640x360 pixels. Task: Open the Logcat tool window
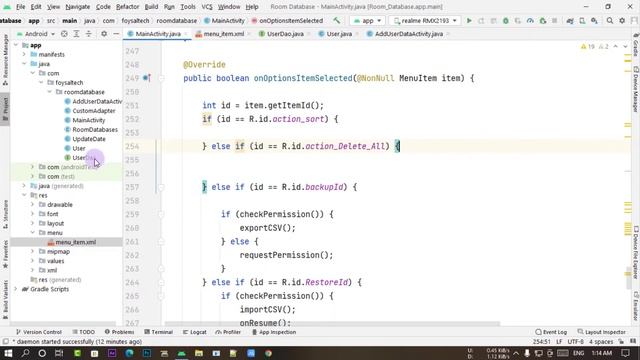[x=195, y=332]
